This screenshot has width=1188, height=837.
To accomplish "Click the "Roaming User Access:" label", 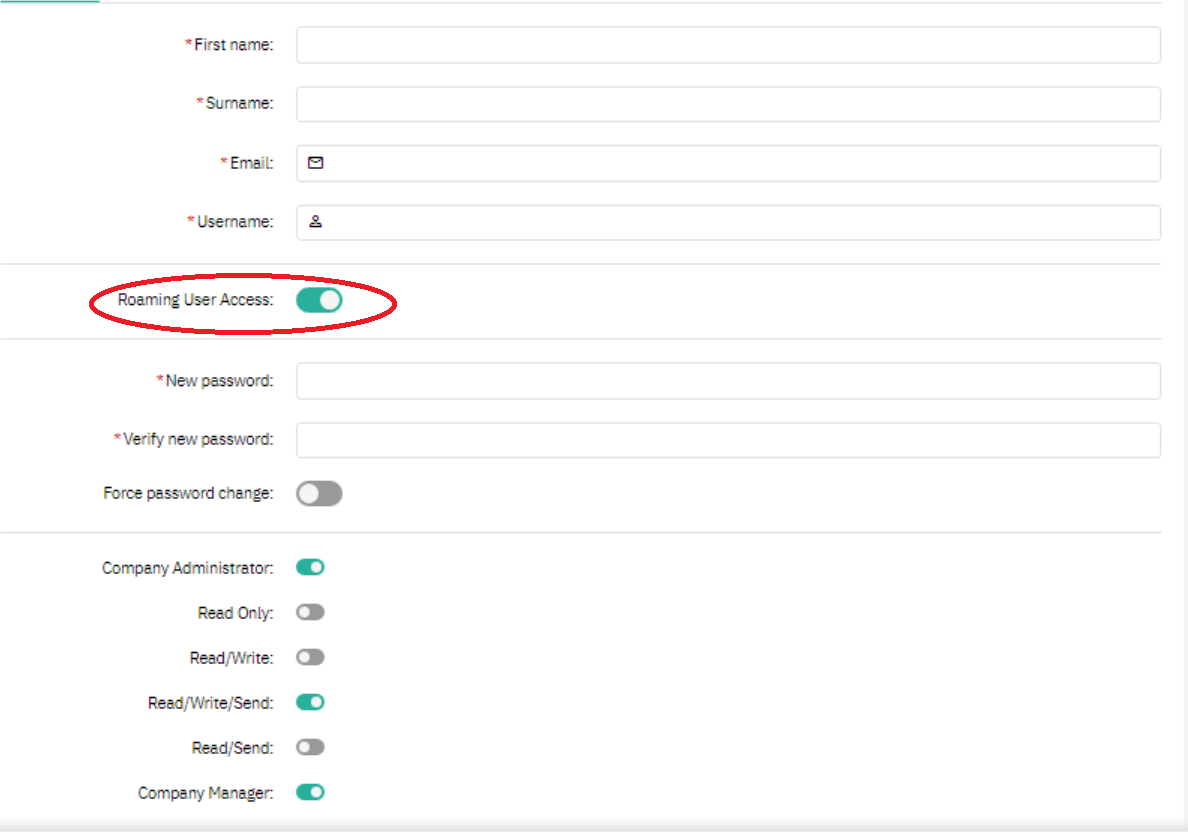I will [x=195, y=300].
